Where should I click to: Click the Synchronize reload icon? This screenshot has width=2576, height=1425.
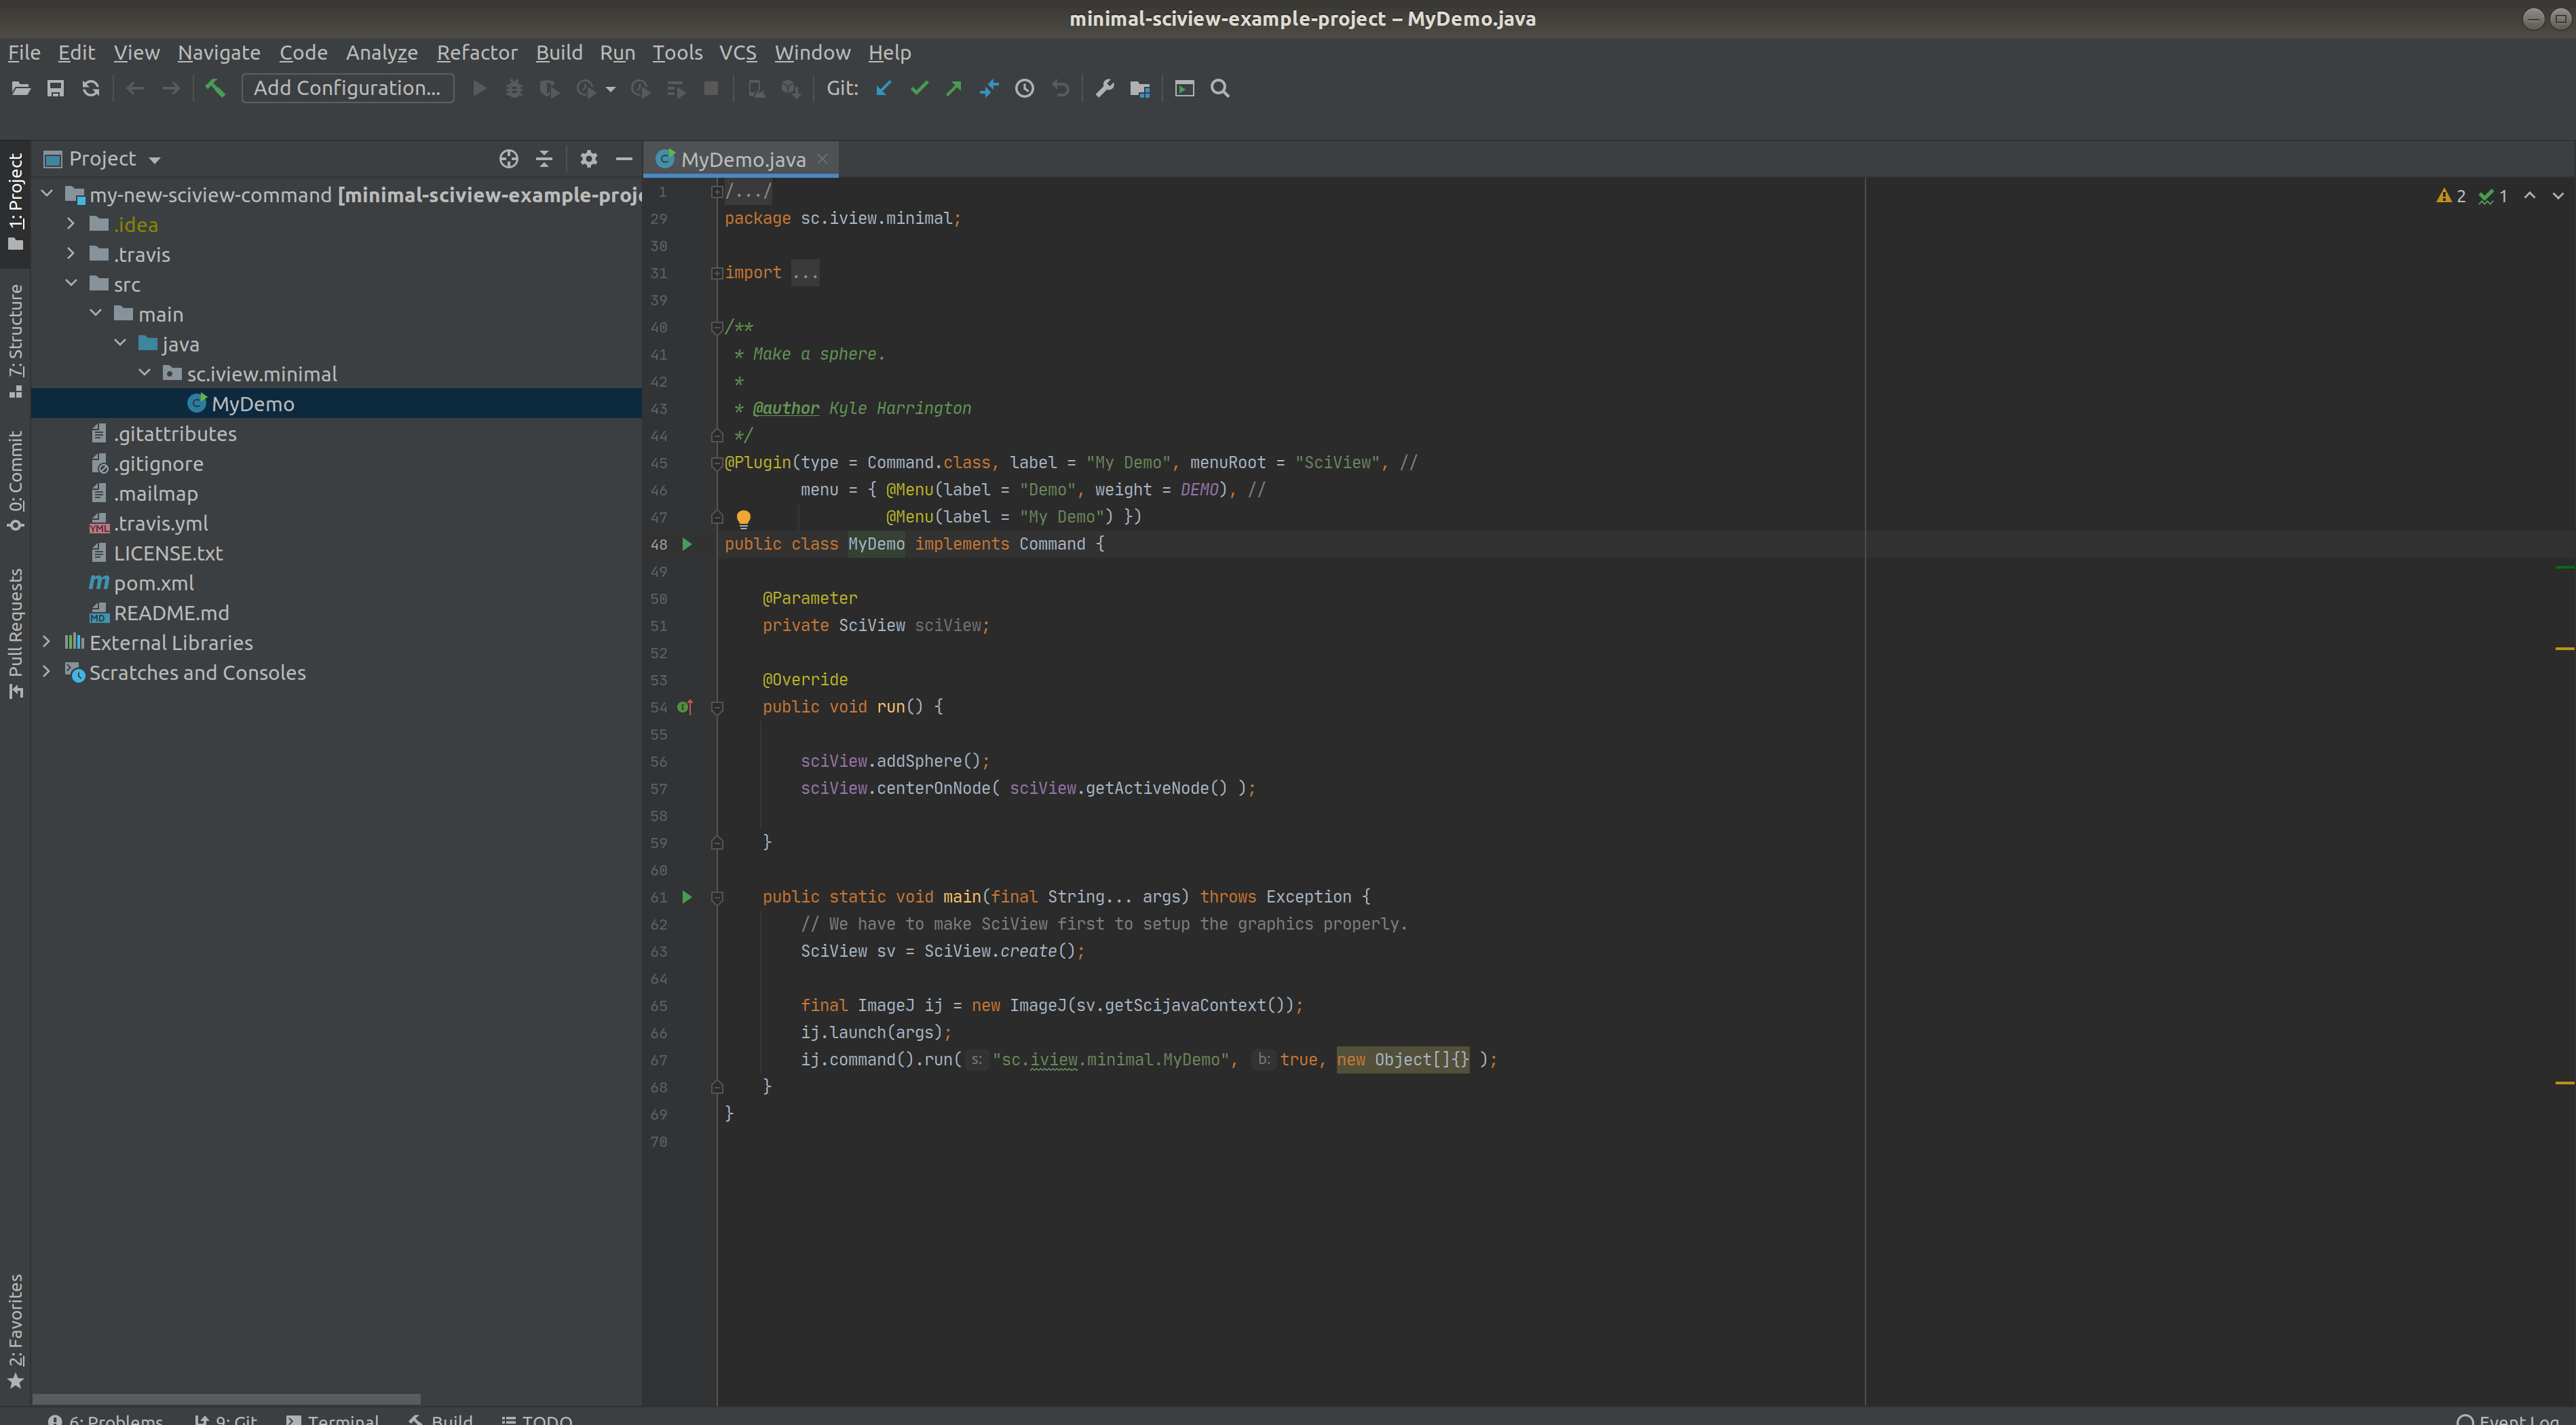click(x=91, y=89)
